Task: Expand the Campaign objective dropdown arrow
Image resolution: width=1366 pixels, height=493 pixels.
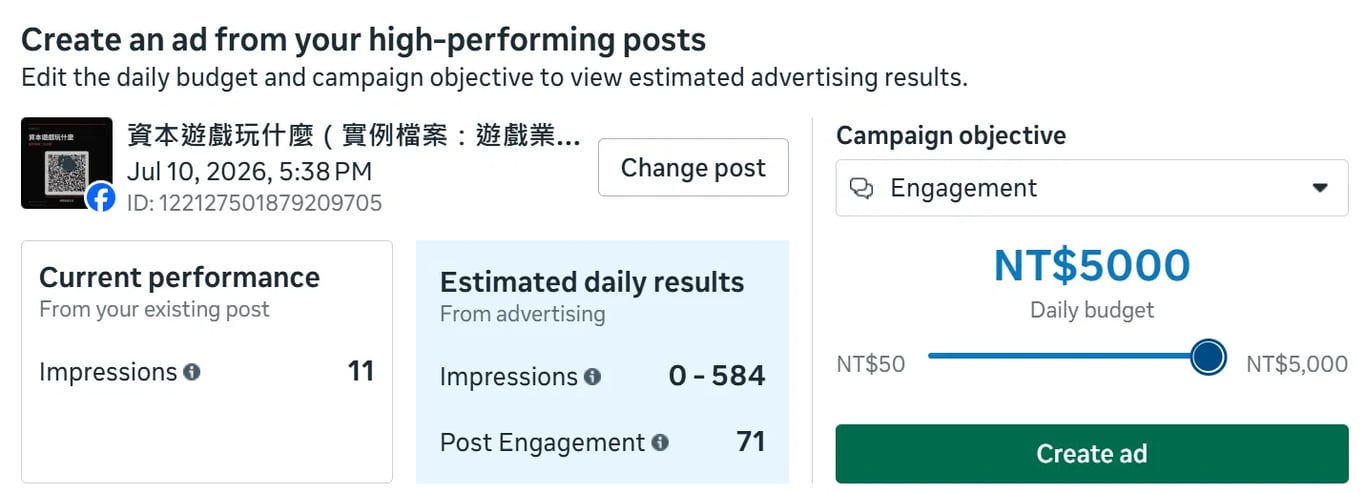Action: click(x=1320, y=188)
